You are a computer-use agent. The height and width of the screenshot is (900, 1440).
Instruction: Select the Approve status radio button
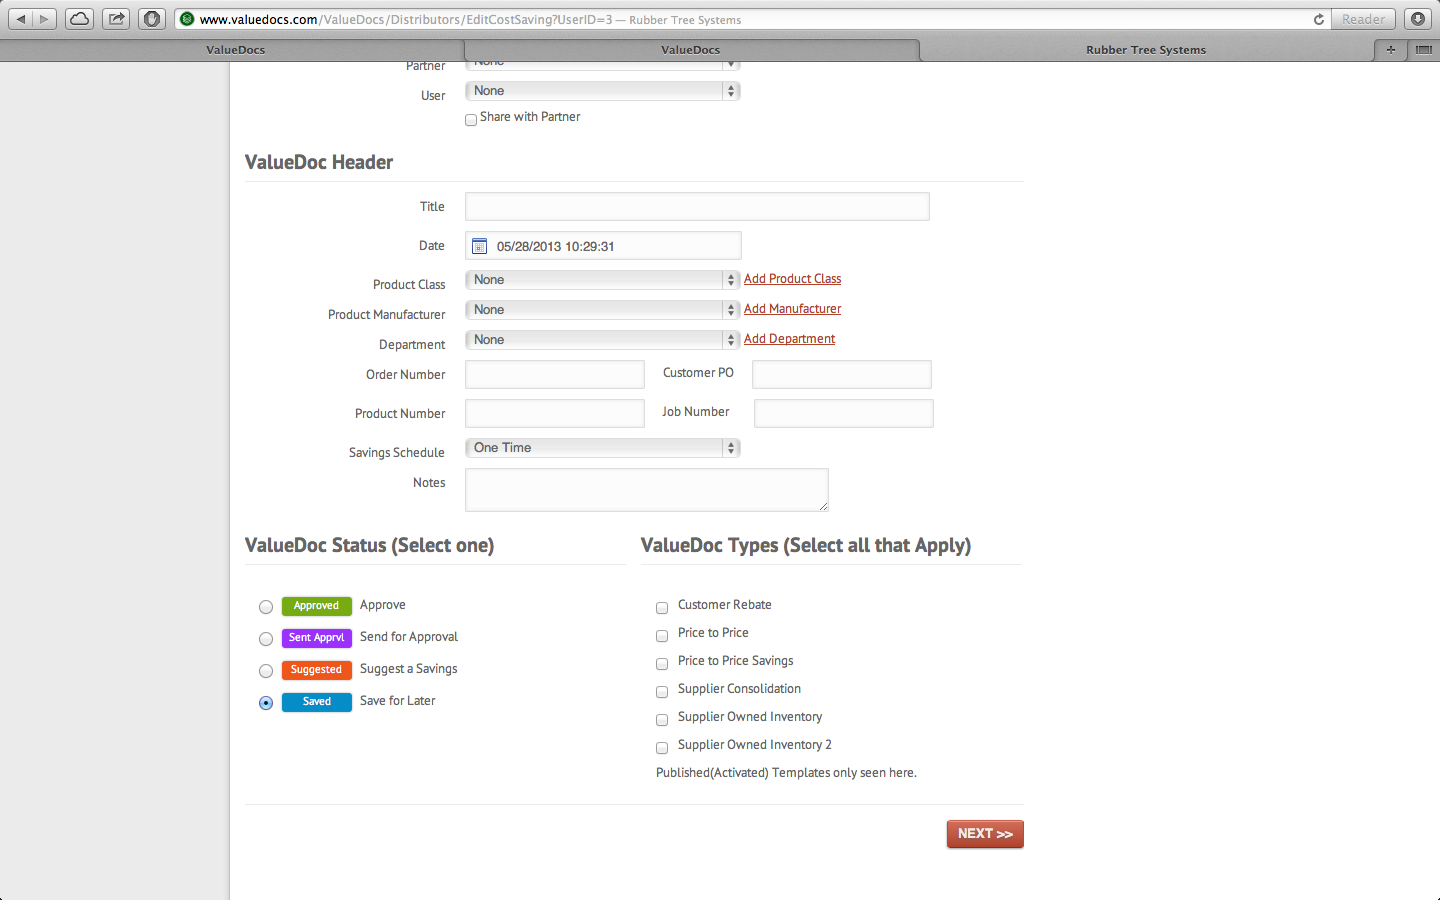pyautogui.click(x=266, y=607)
